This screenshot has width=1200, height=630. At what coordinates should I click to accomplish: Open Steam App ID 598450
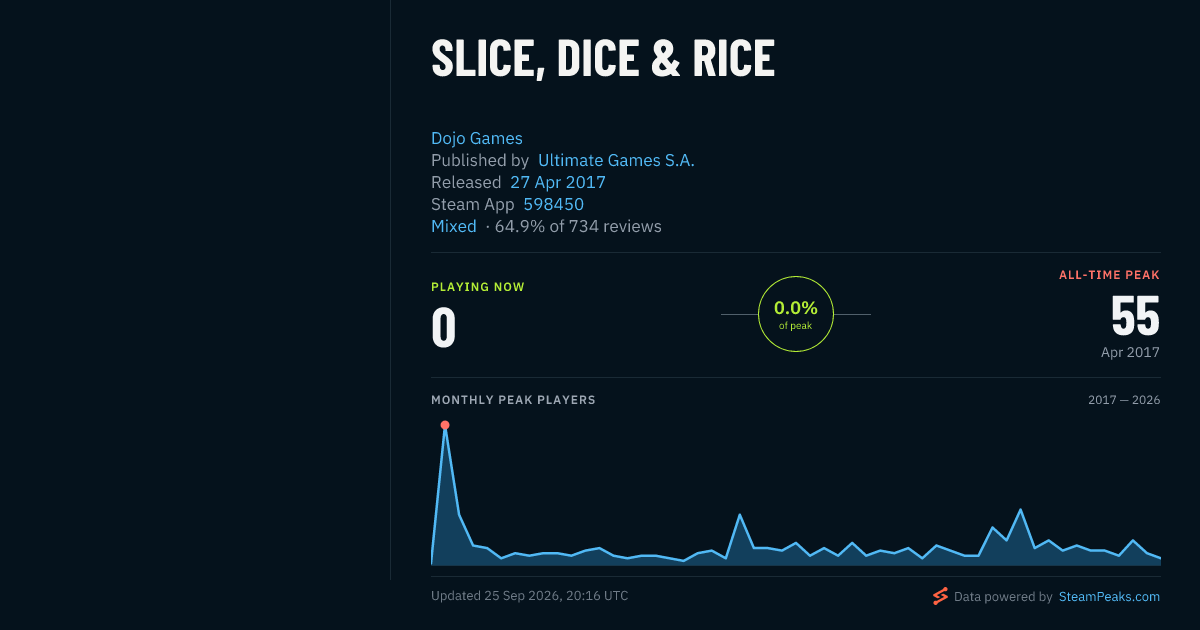554,205
